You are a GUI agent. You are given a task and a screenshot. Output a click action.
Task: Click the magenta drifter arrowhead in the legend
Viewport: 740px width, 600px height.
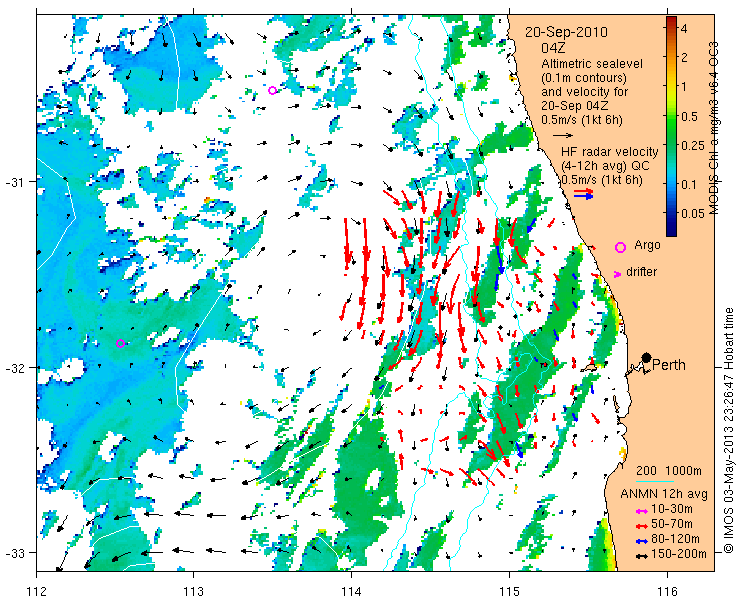(x=617, y=274)
